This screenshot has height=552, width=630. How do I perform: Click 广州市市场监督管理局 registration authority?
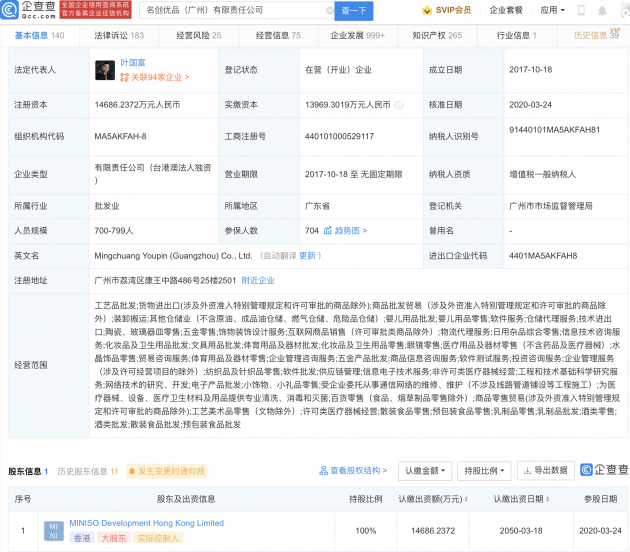551,206
